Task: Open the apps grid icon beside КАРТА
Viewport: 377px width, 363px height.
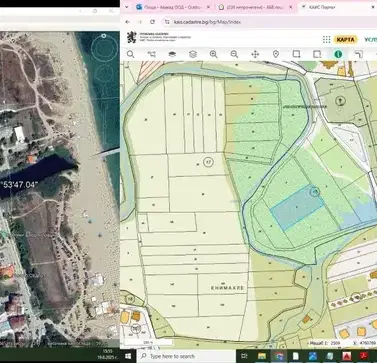Action: [326, 40]
